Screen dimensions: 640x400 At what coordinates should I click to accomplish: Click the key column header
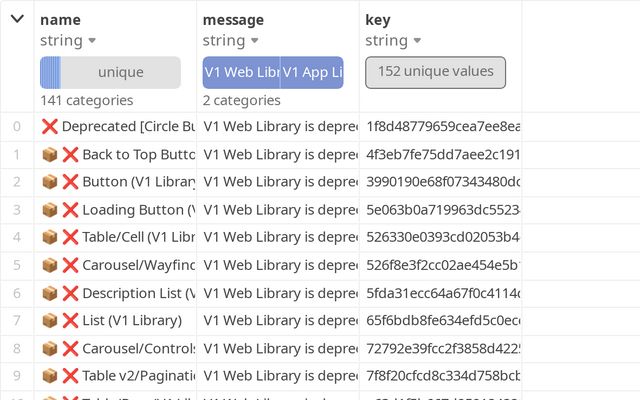pos(378,19)
